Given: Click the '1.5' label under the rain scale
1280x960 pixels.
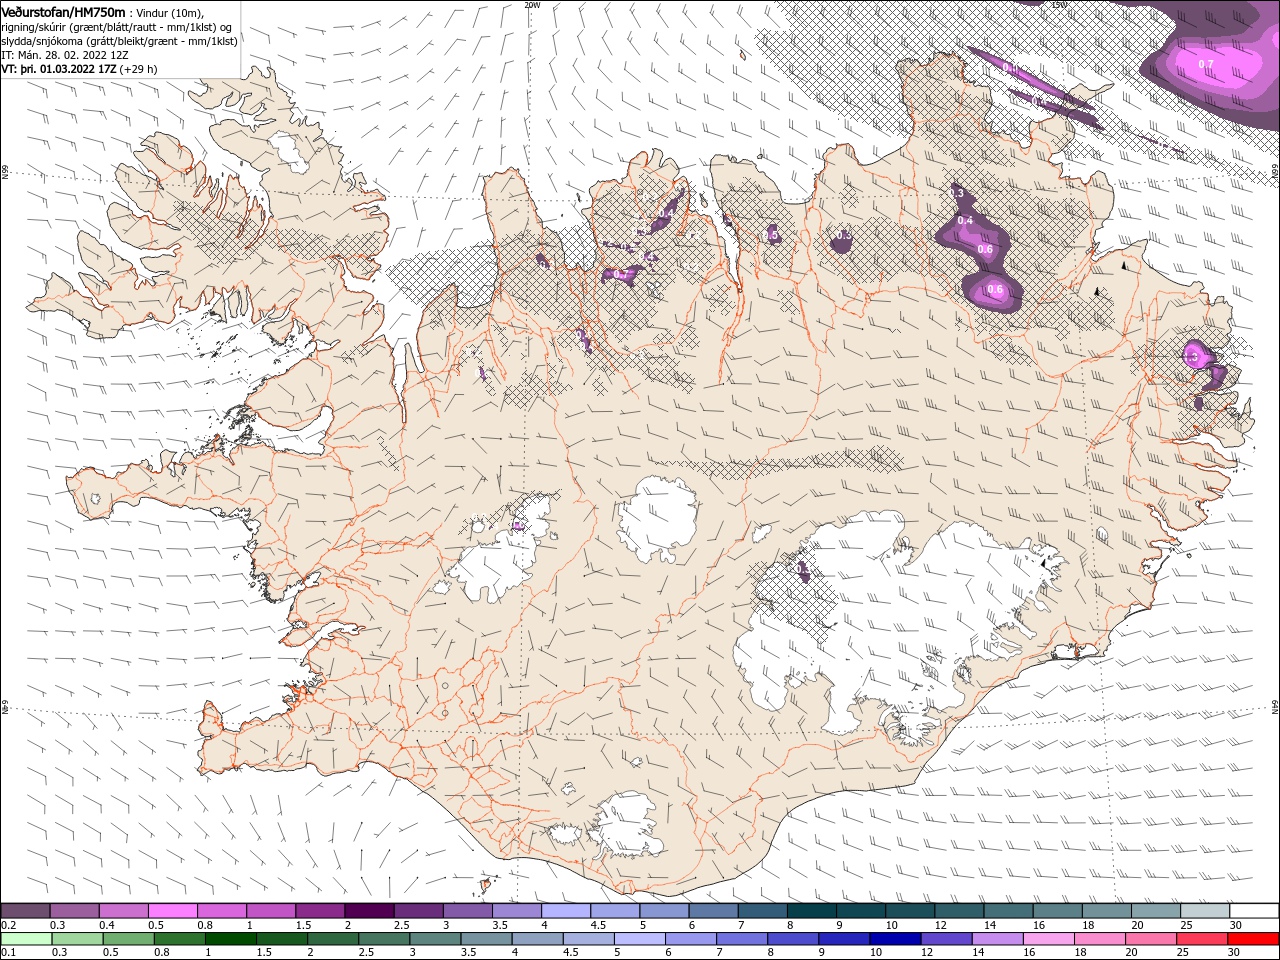Looking at the screenshot, I should click(x=264, y=952).
